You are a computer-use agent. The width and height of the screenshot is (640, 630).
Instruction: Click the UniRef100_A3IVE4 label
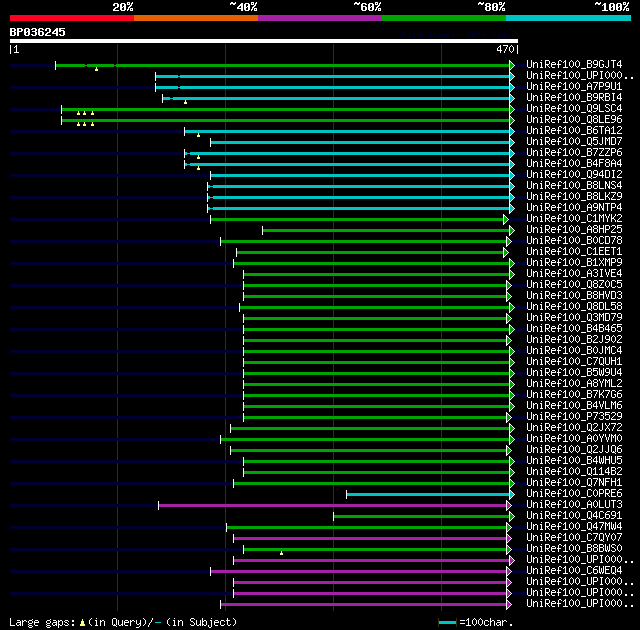(x=574, y=273)
